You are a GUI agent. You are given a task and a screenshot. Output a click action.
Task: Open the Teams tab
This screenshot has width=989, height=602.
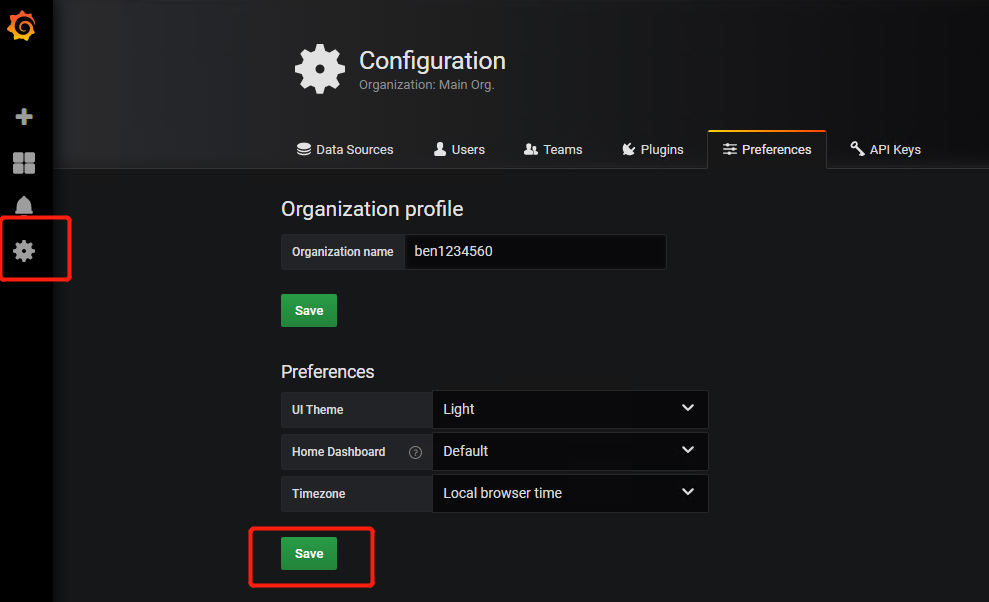click(x=553, y=150)
